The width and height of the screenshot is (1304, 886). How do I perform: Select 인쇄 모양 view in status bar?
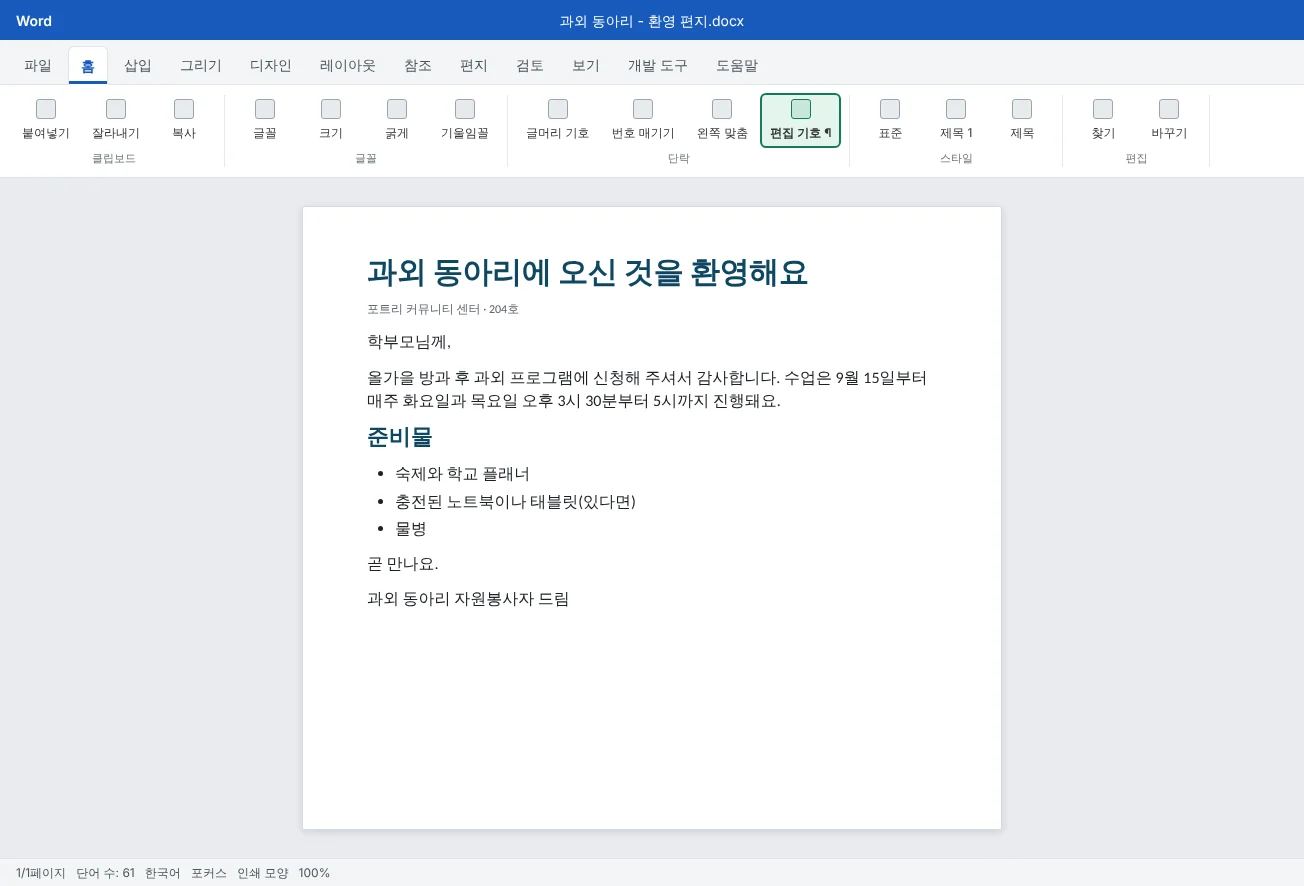pyautogui.click(x=263, y=873)
